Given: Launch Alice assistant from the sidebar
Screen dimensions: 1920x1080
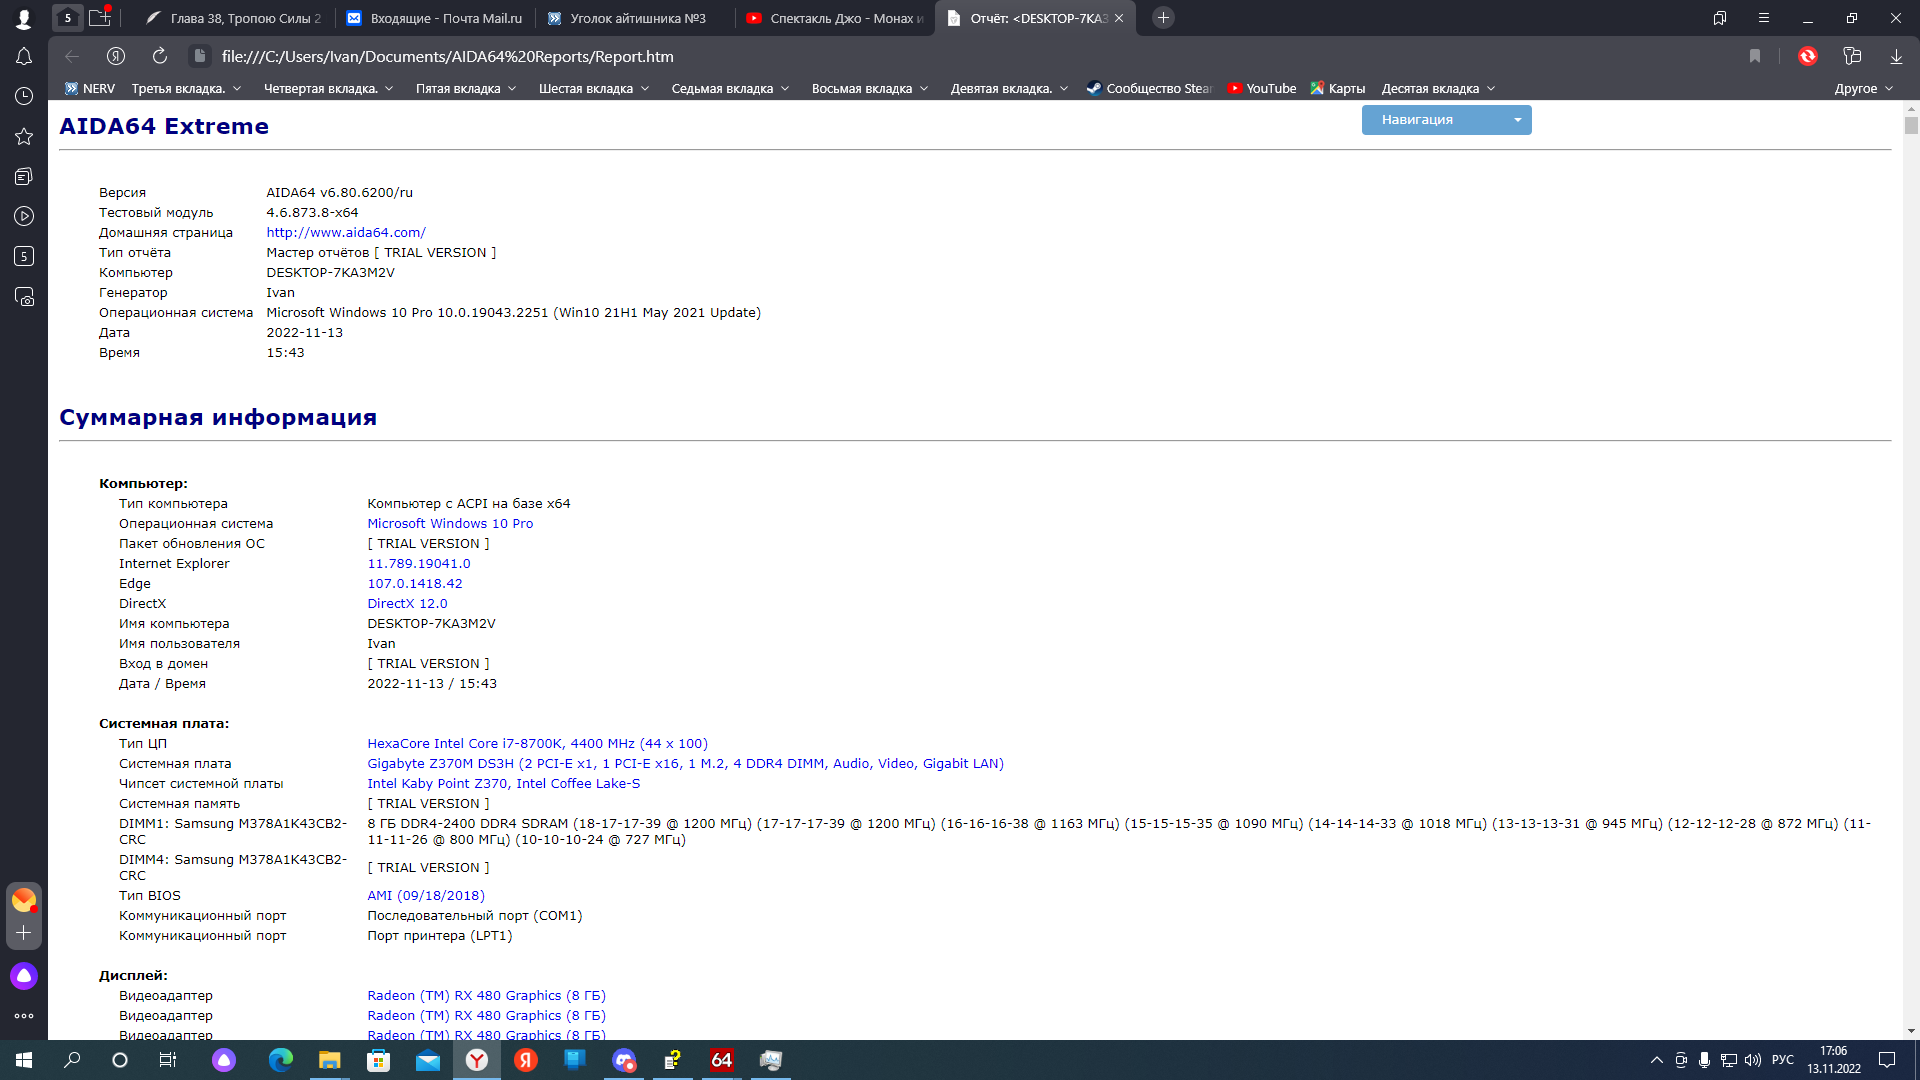Looking at the screenshot, I should tap(24, 976).
